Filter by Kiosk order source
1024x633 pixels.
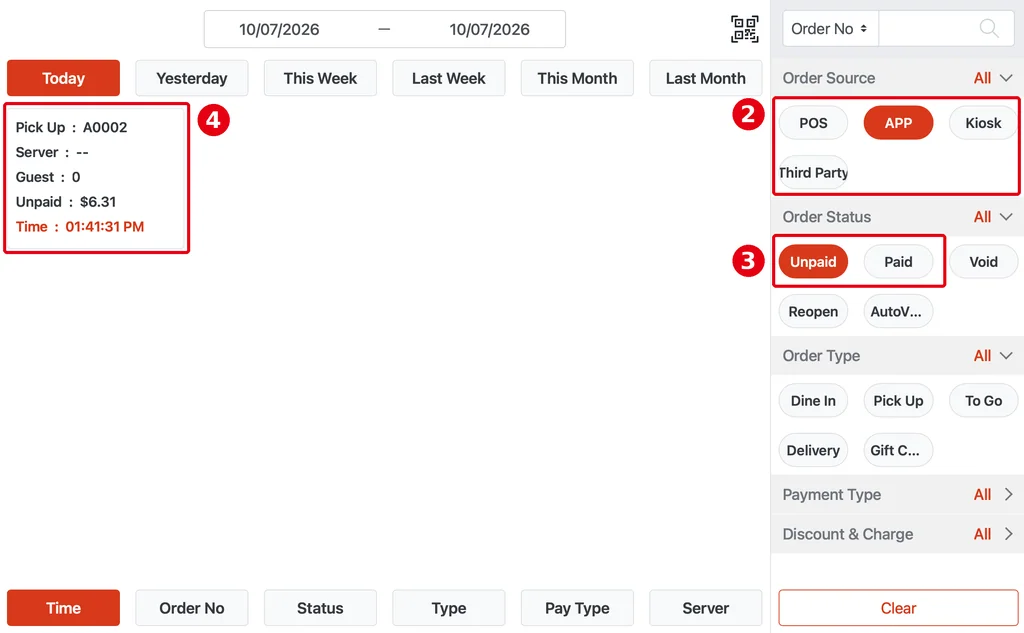pos(983,123)
